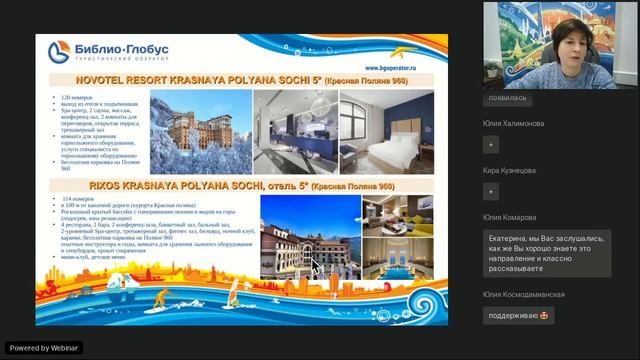Screen dimensions: 640x360
Task: Click the chat name Юлия Комарова
Action: click(x=509, y=218)
